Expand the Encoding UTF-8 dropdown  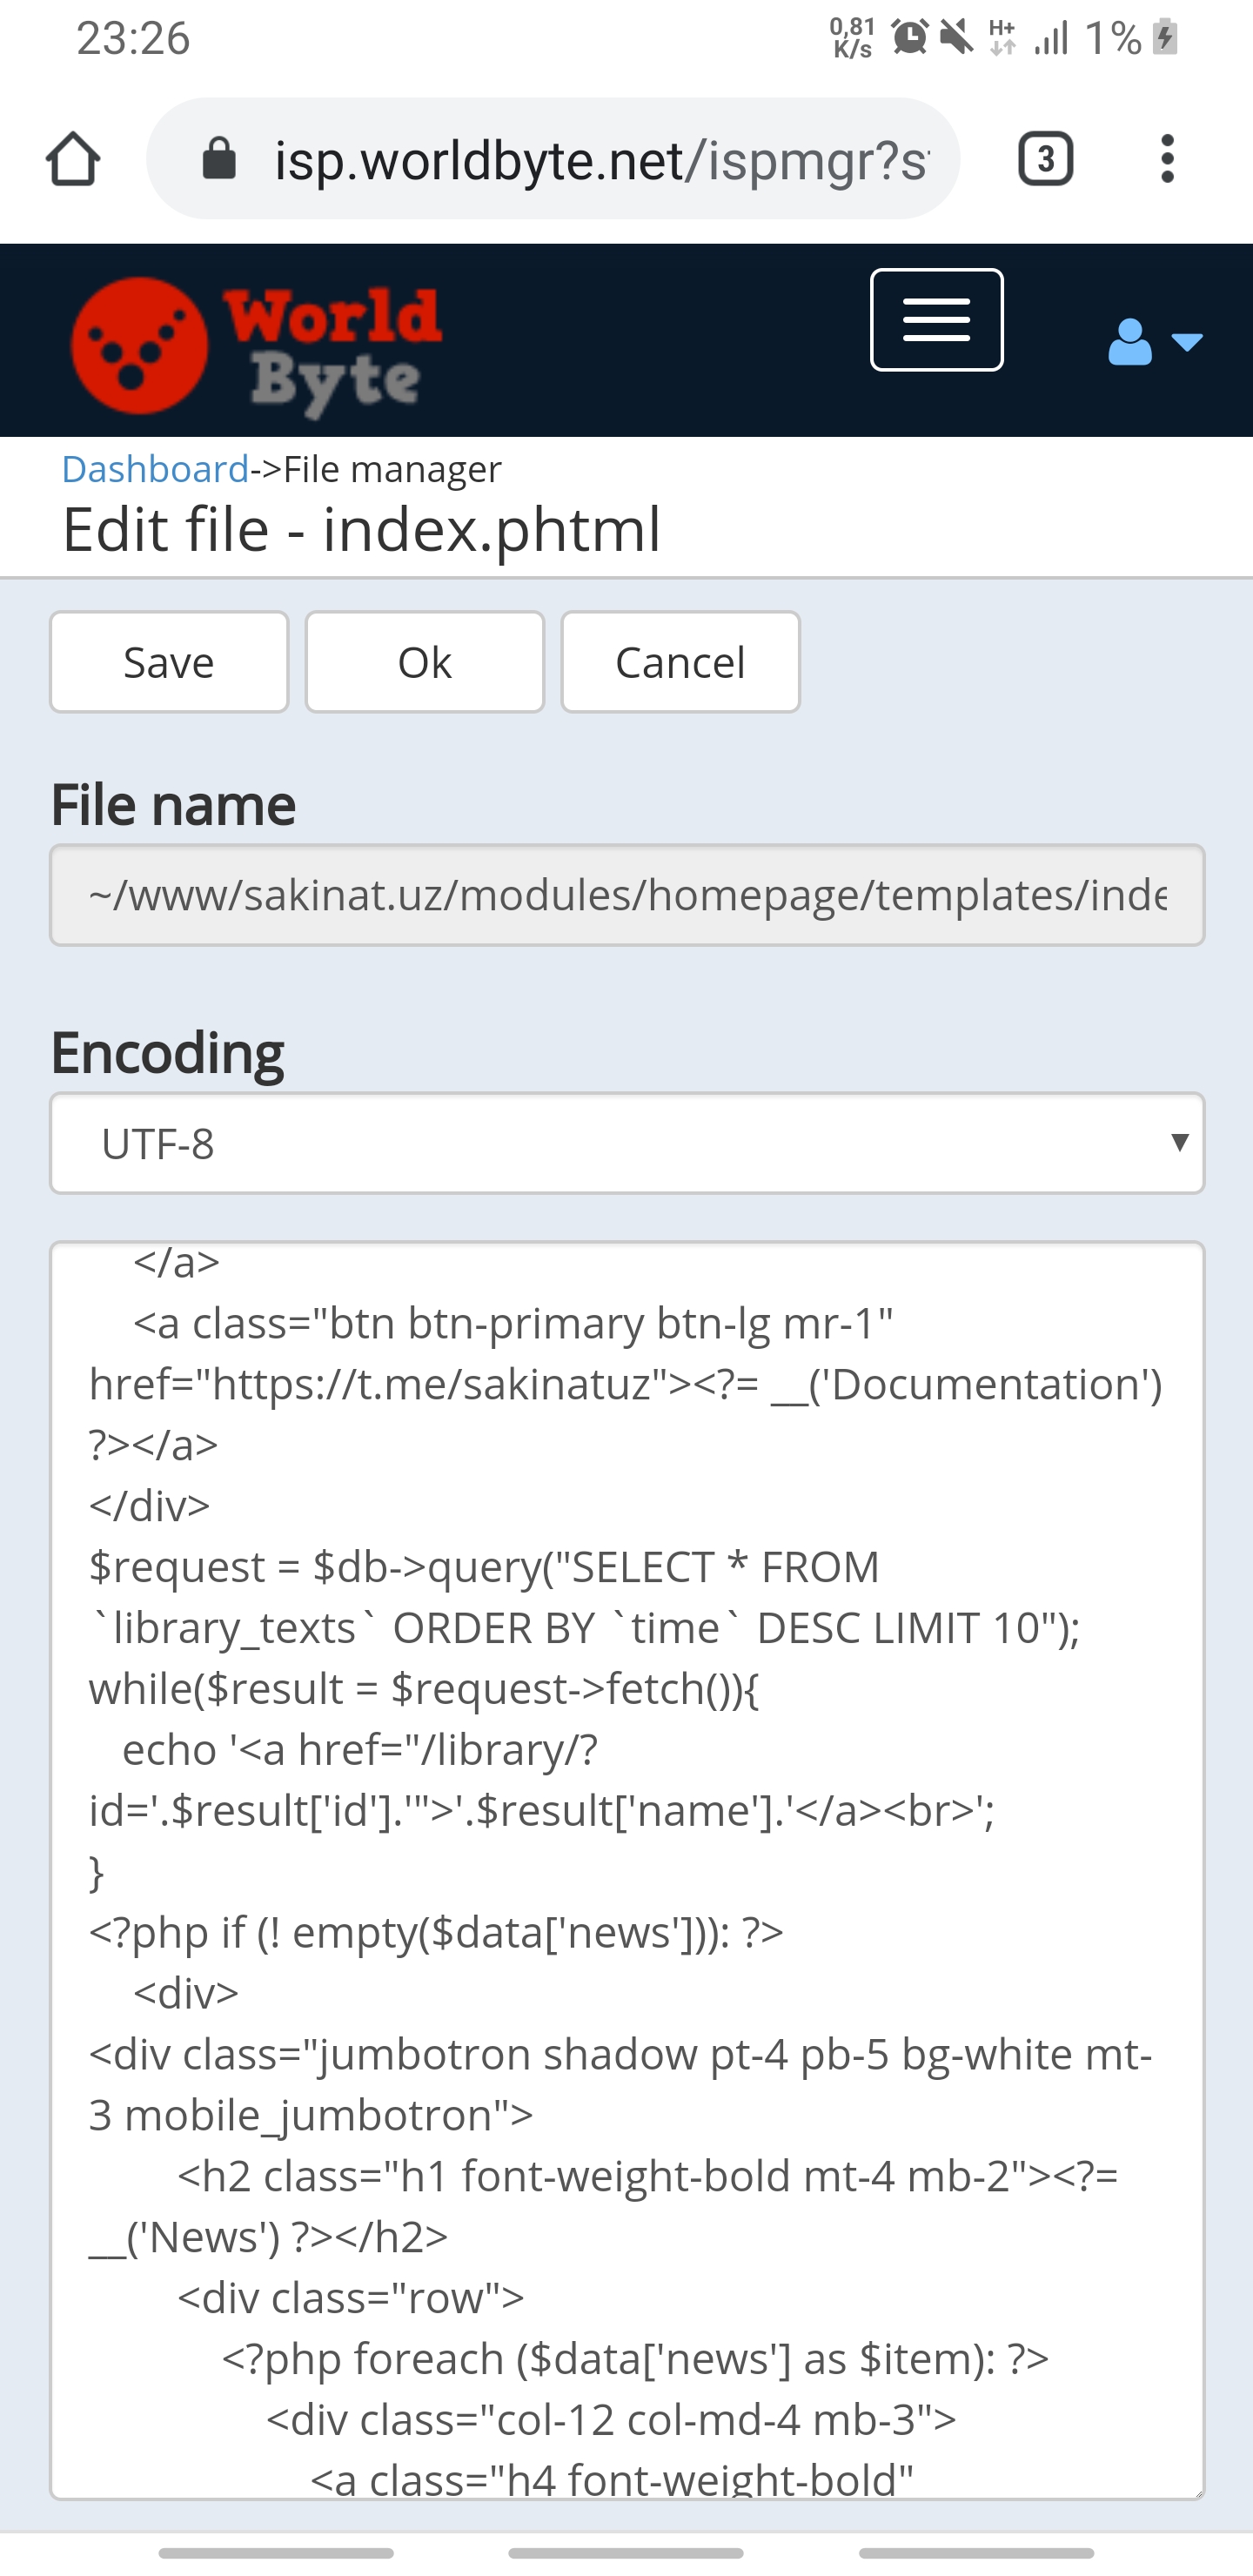click(x=627, y=1143)
